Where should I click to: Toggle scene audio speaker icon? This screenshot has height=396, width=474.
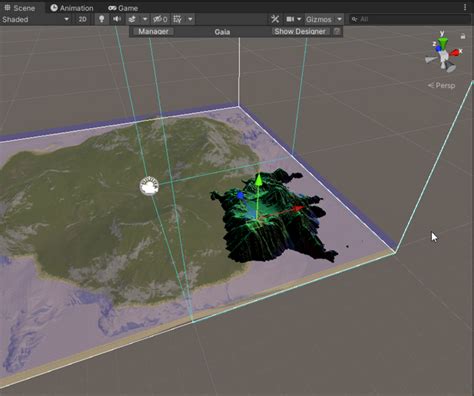point(117,19)
